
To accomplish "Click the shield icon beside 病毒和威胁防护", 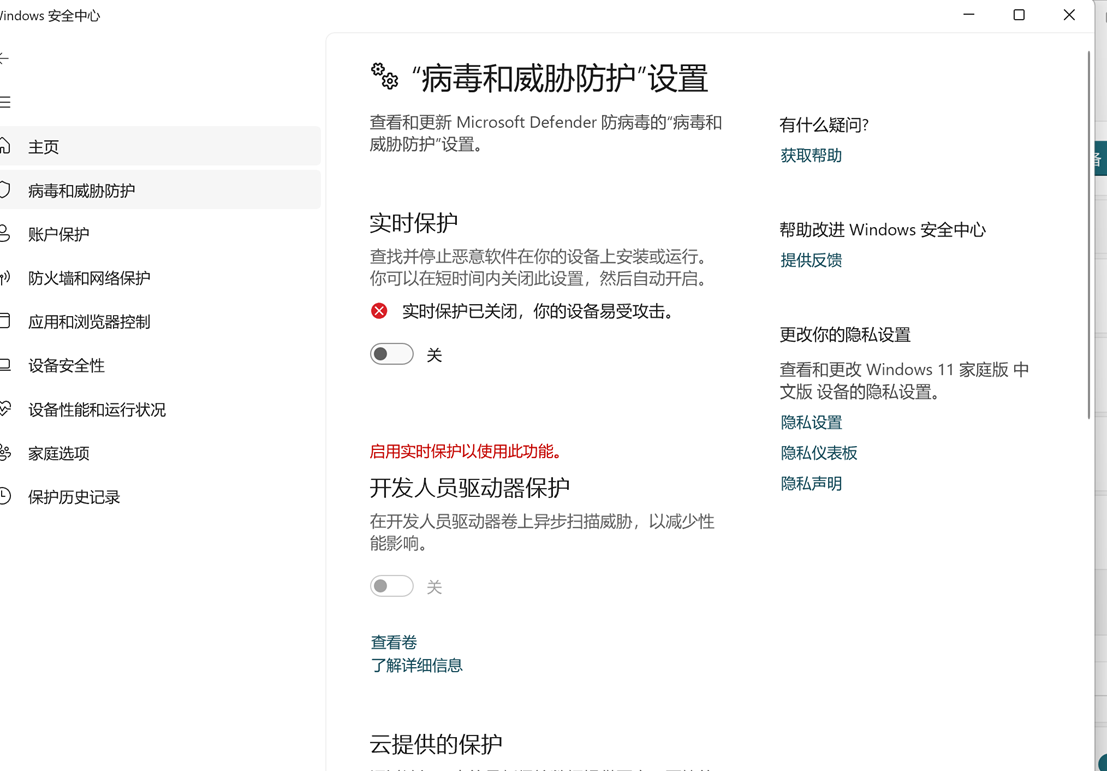I will (x=5, y=190).
